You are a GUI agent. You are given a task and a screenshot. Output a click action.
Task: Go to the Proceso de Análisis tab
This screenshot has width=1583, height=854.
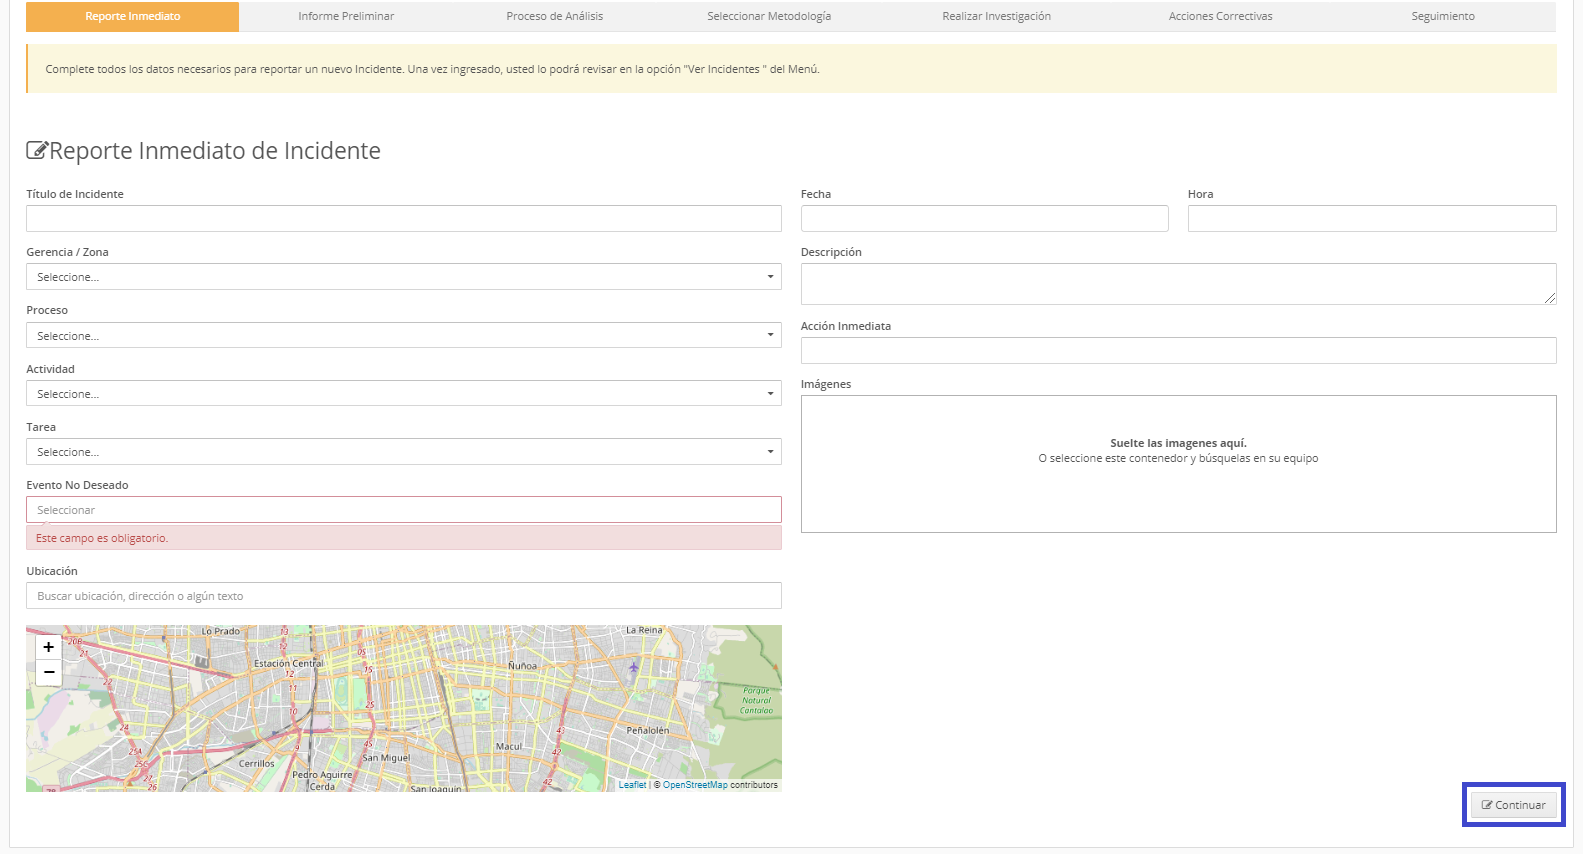[x=555, y=16]
